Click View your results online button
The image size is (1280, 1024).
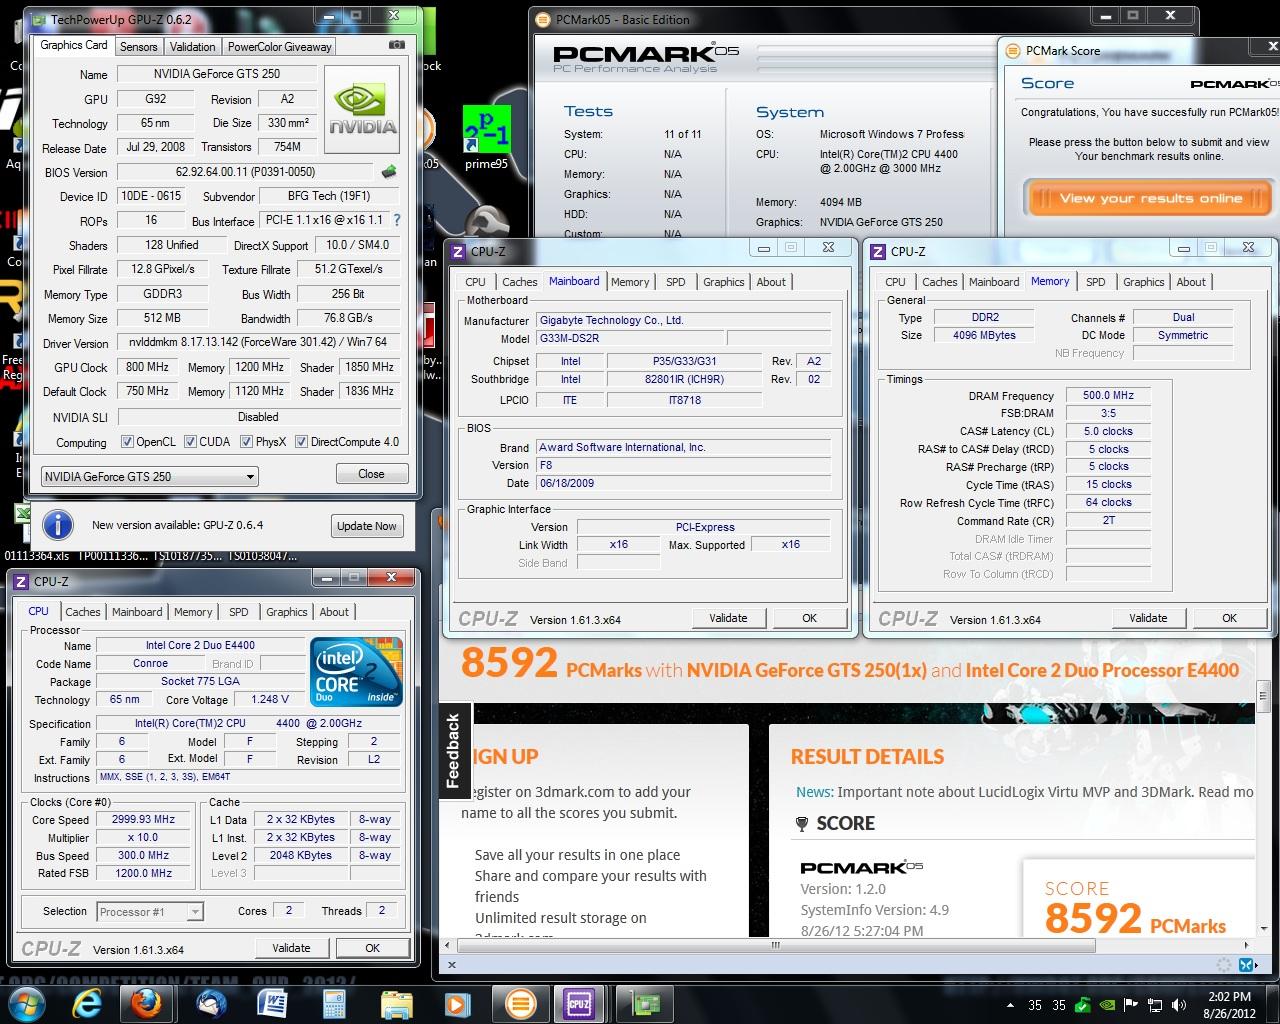(1151, 198)
